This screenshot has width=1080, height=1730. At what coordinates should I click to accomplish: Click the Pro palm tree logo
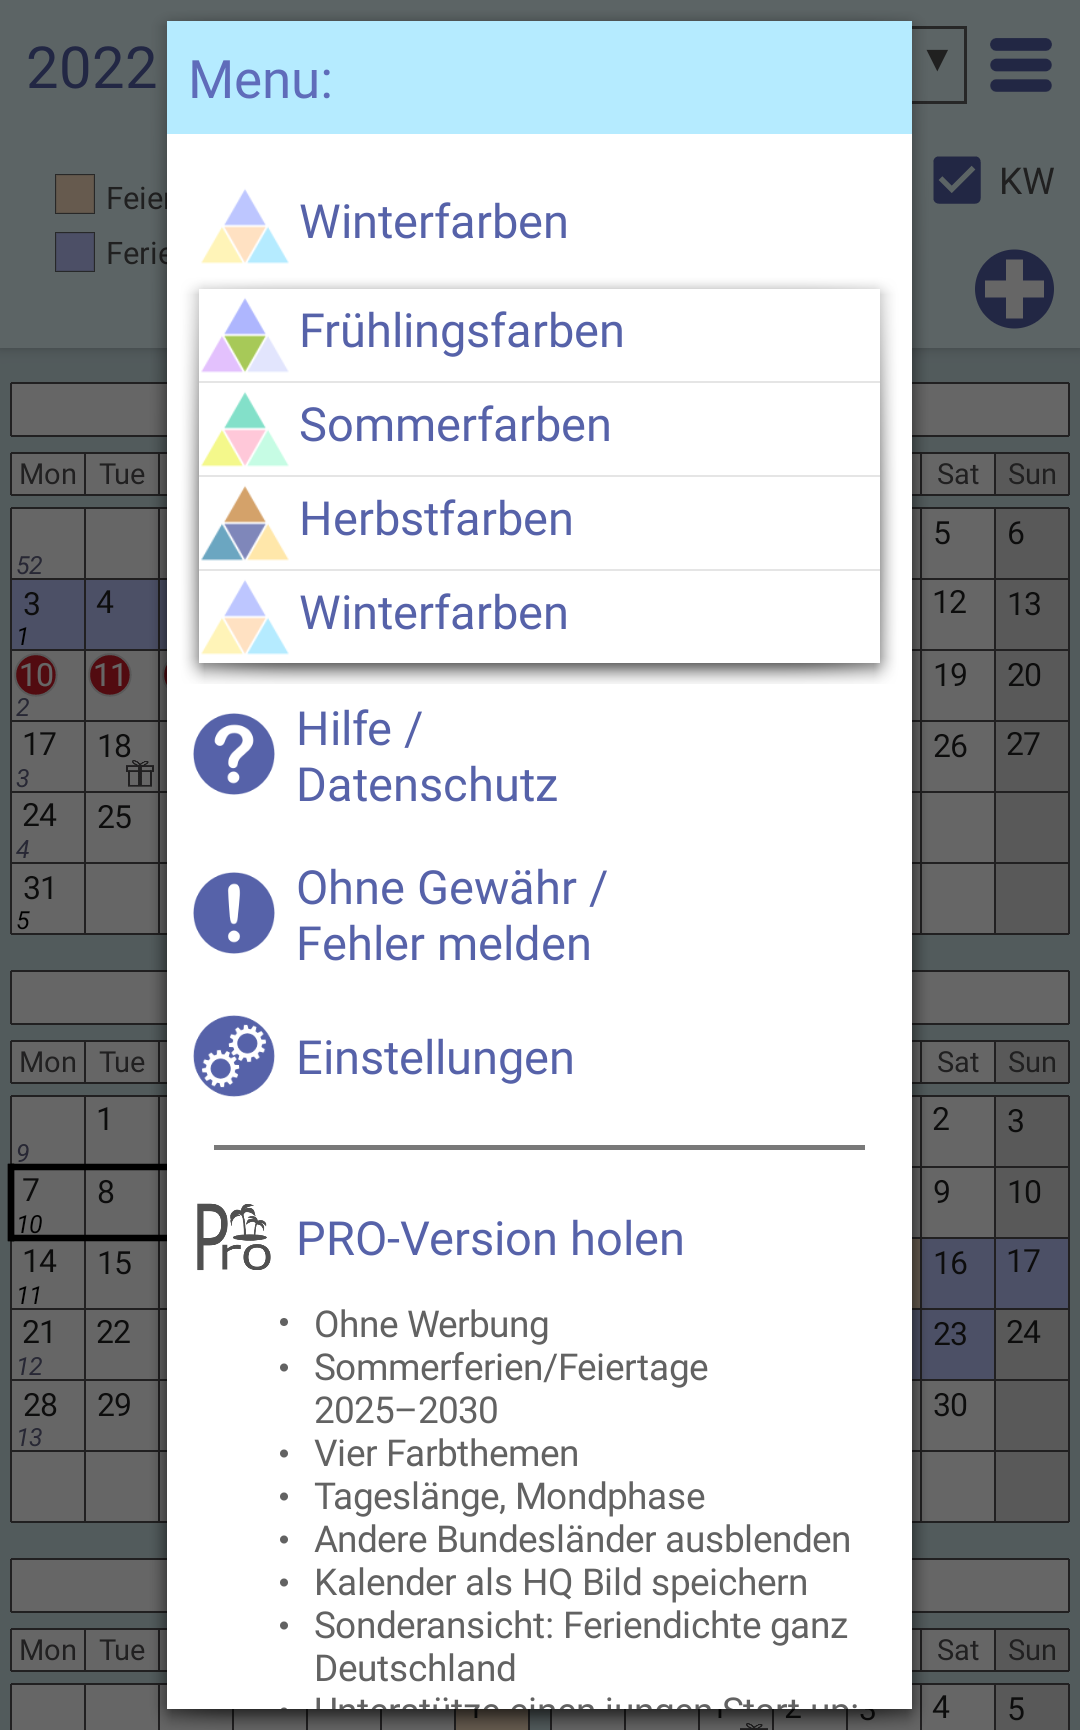[x=234, y=1237]
